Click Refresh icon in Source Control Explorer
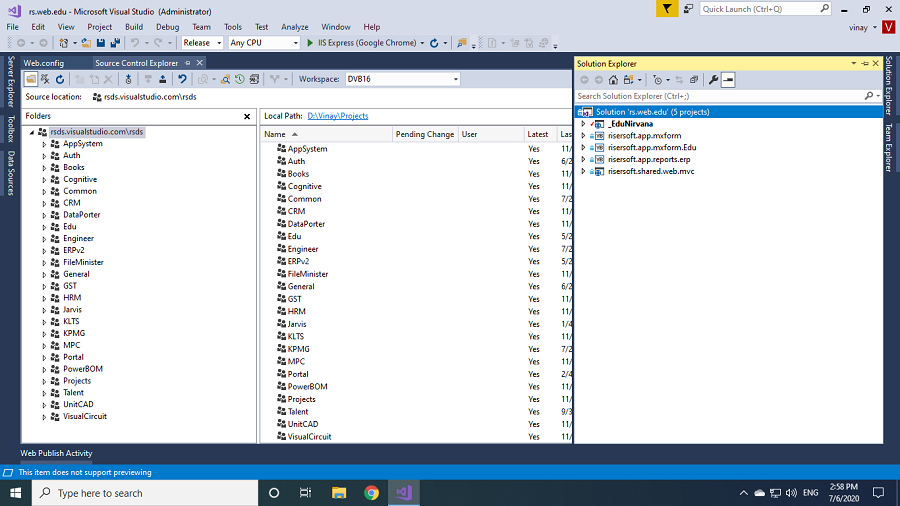The image size is (900, 506). [60, 79]
